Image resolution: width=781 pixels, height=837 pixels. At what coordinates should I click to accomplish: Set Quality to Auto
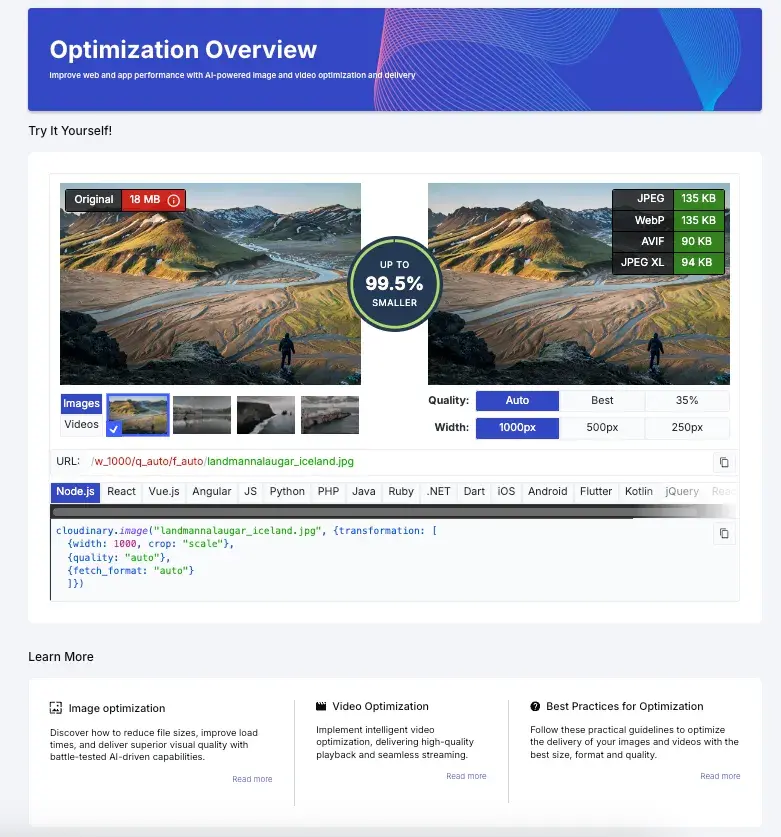(517, 400)
